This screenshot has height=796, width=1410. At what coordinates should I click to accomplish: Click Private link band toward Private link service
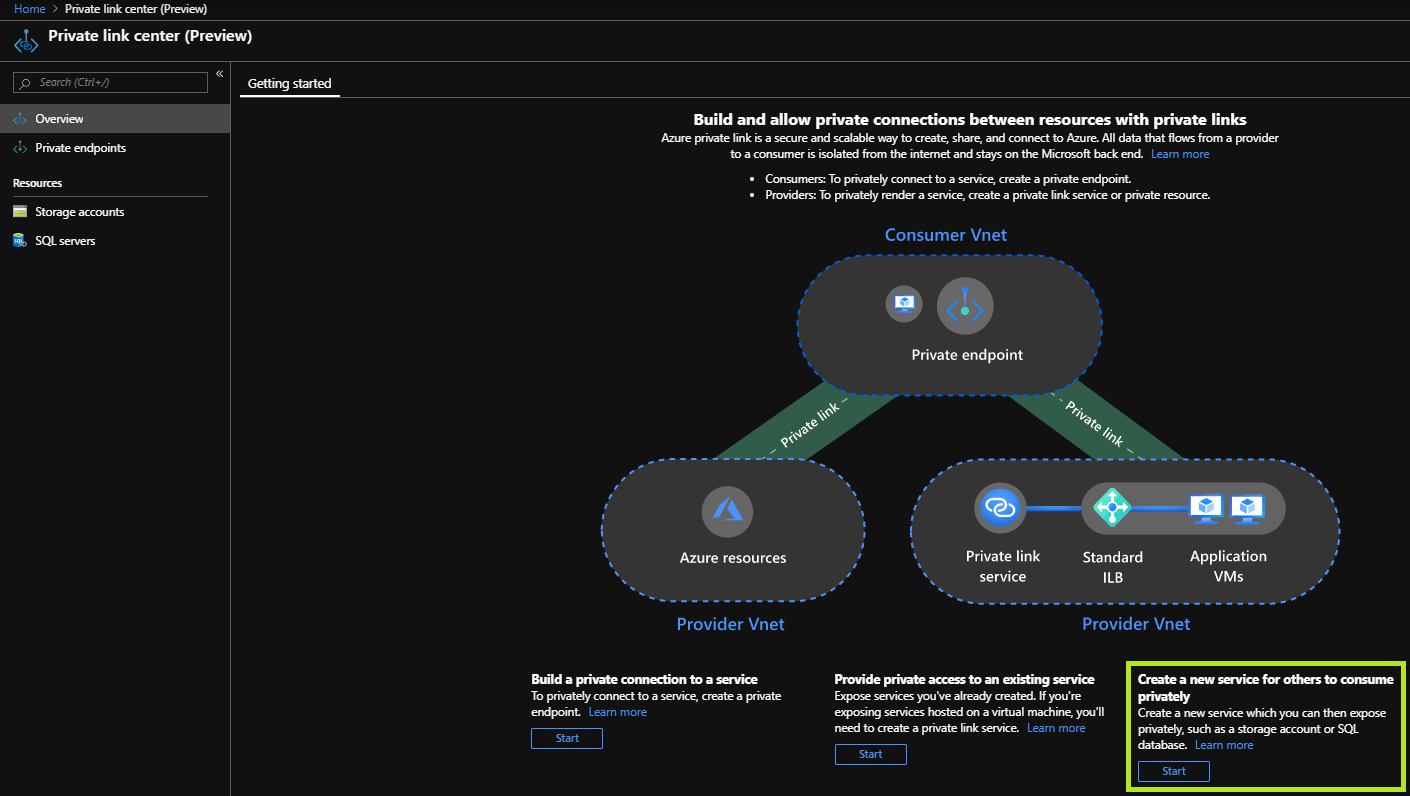coord(1093,423)
